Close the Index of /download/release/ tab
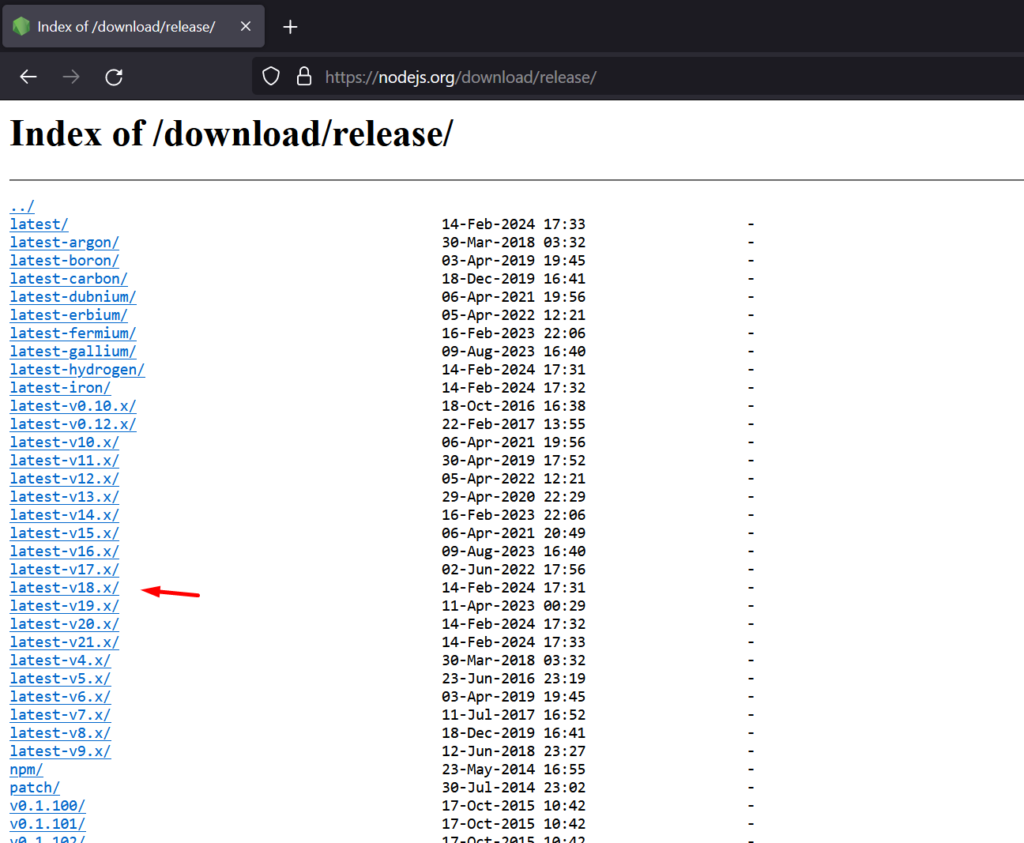Image resolution: width=1024 pixels, height=843 pixels. click(246, 26)
